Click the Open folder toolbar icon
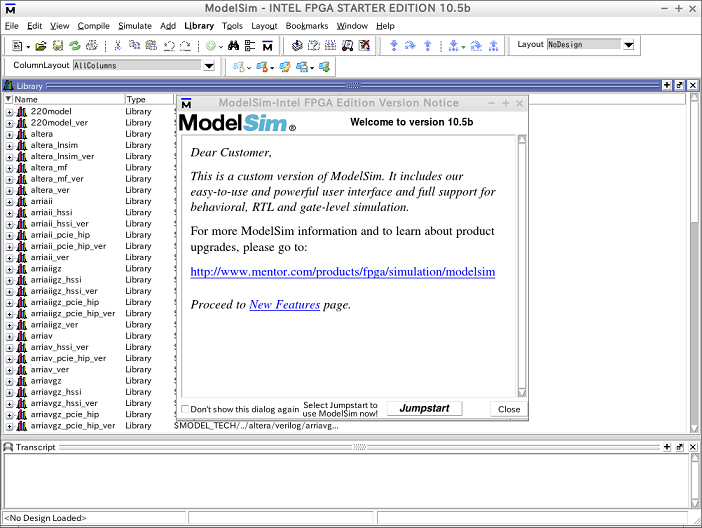The image size is (702, 528). pos(41,46)
